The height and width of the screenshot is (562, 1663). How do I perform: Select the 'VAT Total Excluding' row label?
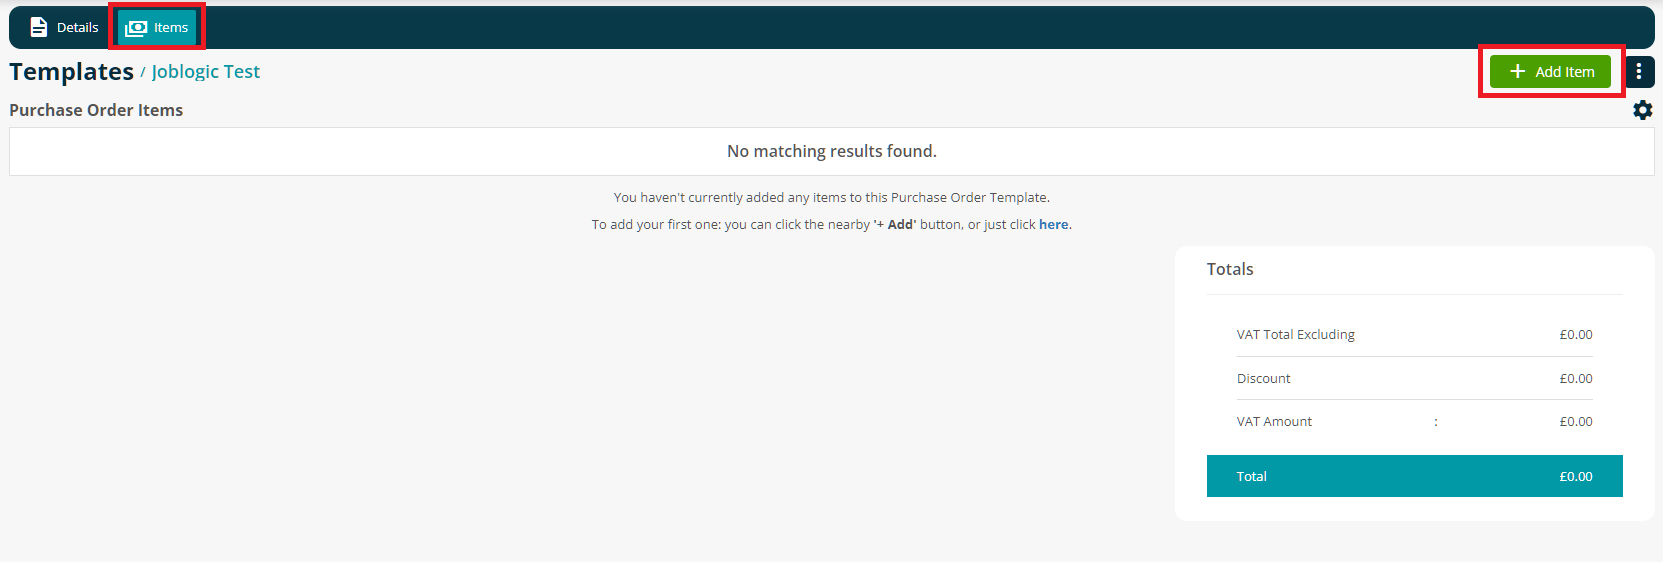[1296, 334]
